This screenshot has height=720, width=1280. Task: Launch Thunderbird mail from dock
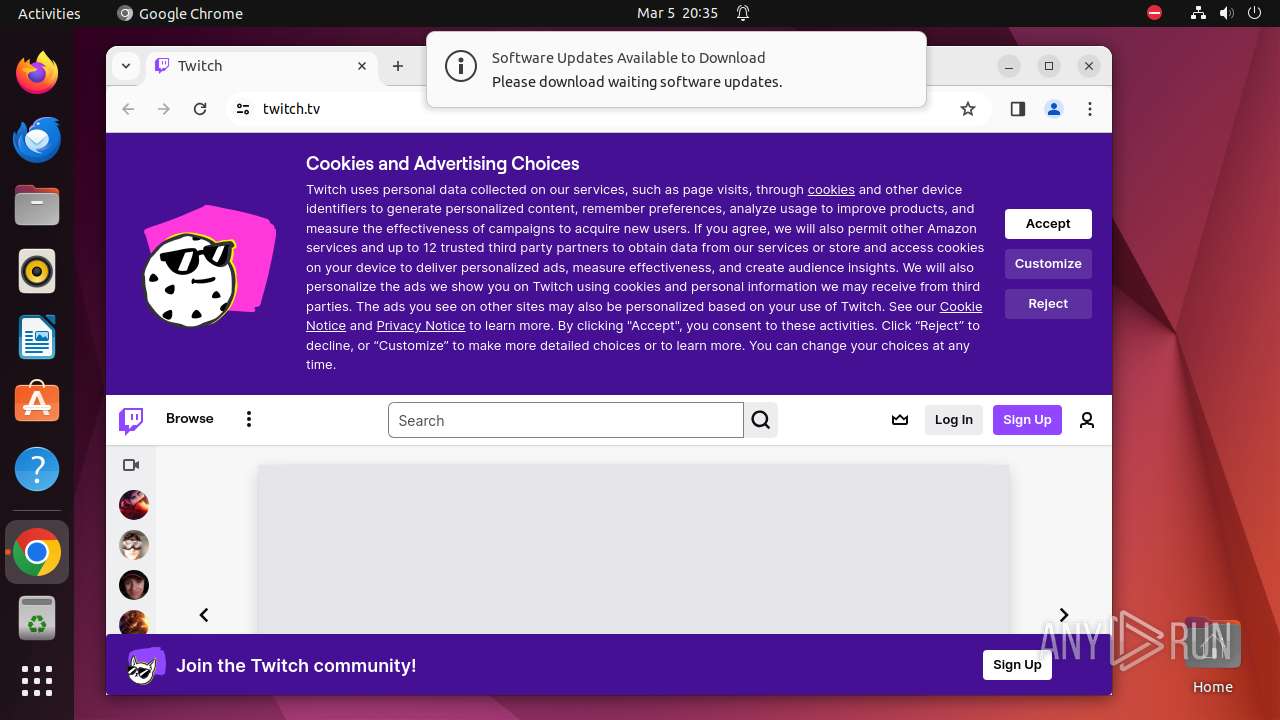click(37, 139)
